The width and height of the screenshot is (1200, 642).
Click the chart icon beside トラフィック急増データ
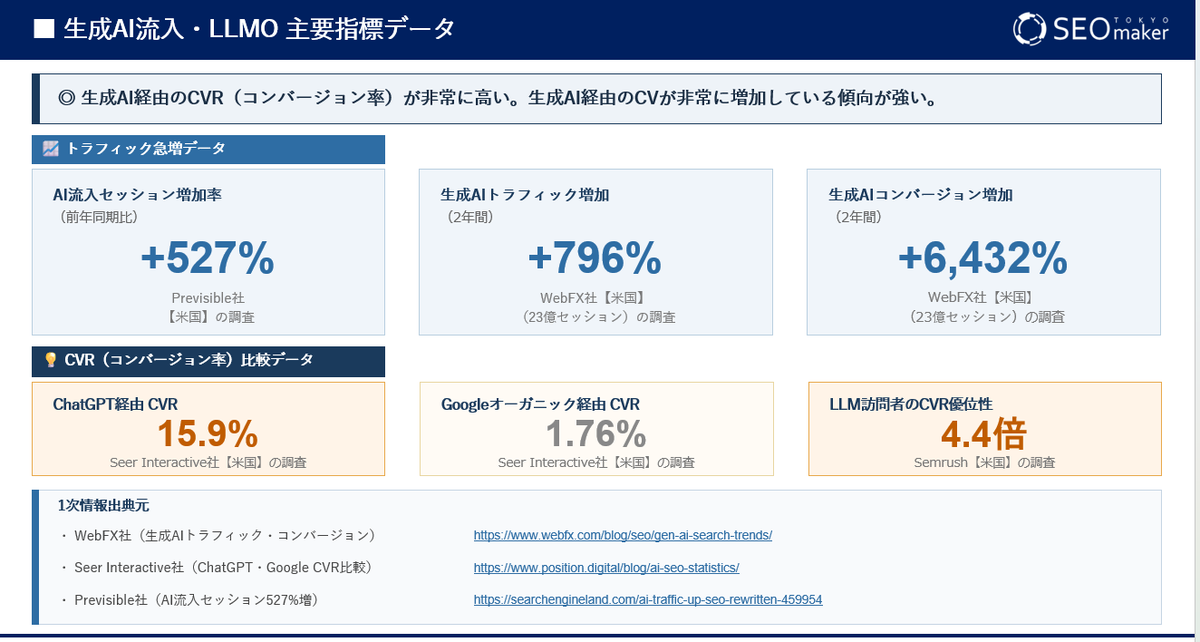tap(50, 150)
